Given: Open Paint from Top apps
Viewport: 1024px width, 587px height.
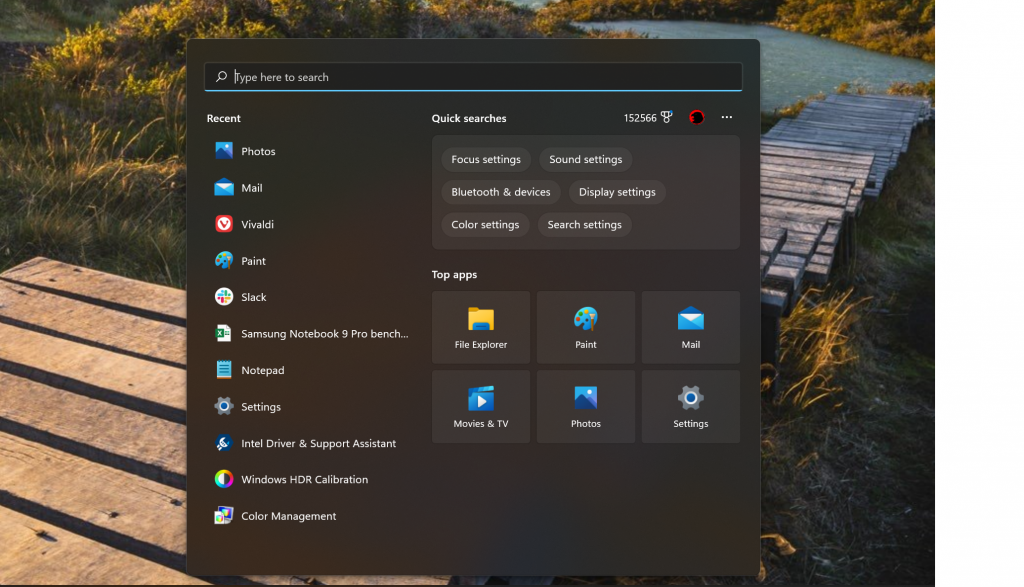Looking at the screenshot, I should (585, 327).
